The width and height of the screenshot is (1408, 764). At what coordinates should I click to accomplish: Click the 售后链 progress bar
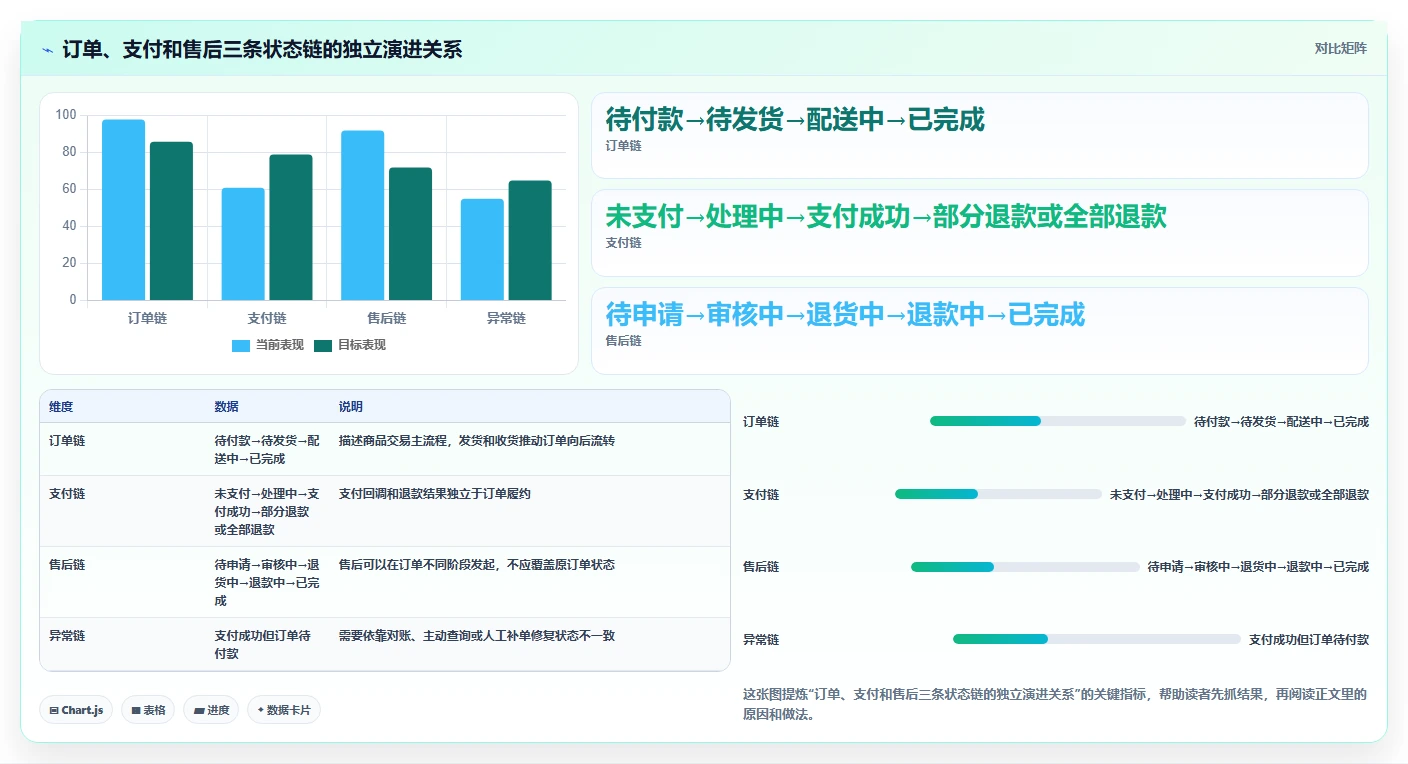[1025, 567]
